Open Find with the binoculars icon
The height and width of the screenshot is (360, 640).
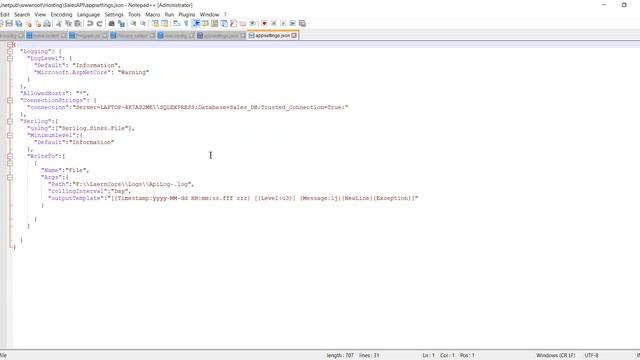coord(111,24)
